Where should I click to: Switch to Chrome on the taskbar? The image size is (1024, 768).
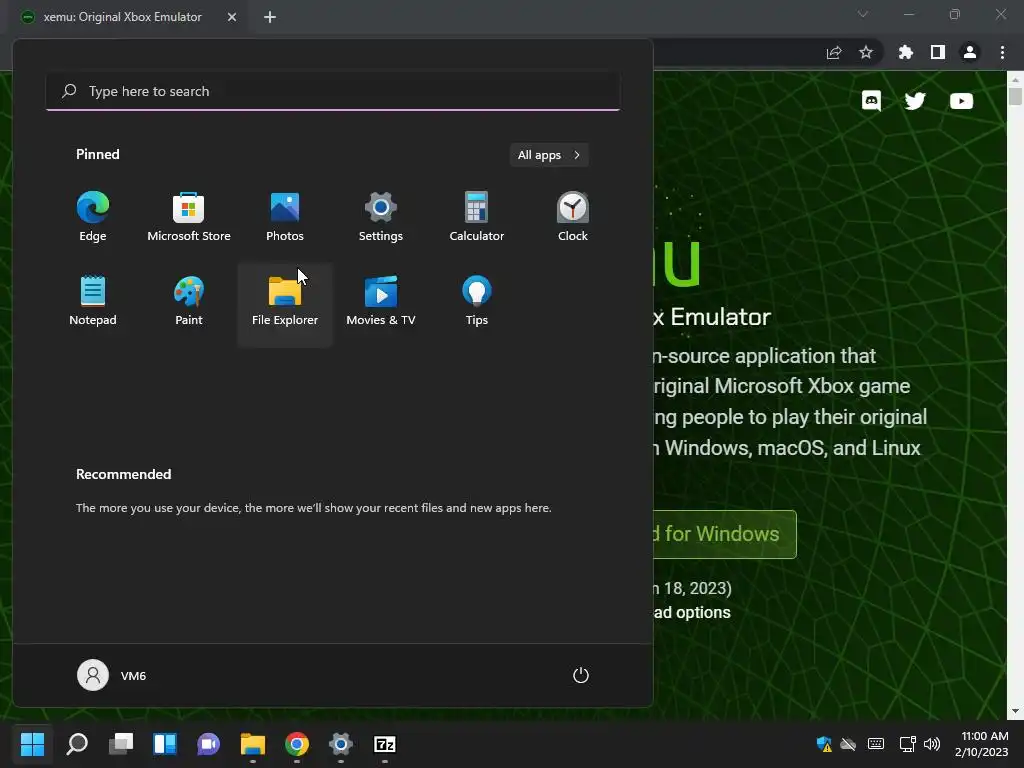(296, 744)
